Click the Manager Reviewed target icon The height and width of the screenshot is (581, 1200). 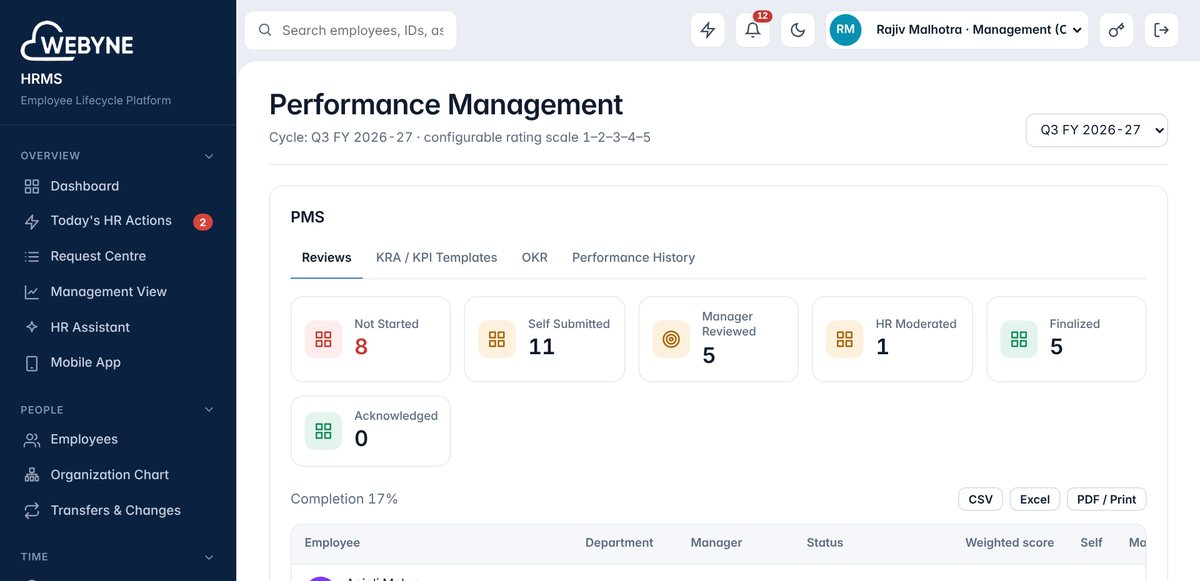point(671,339)
